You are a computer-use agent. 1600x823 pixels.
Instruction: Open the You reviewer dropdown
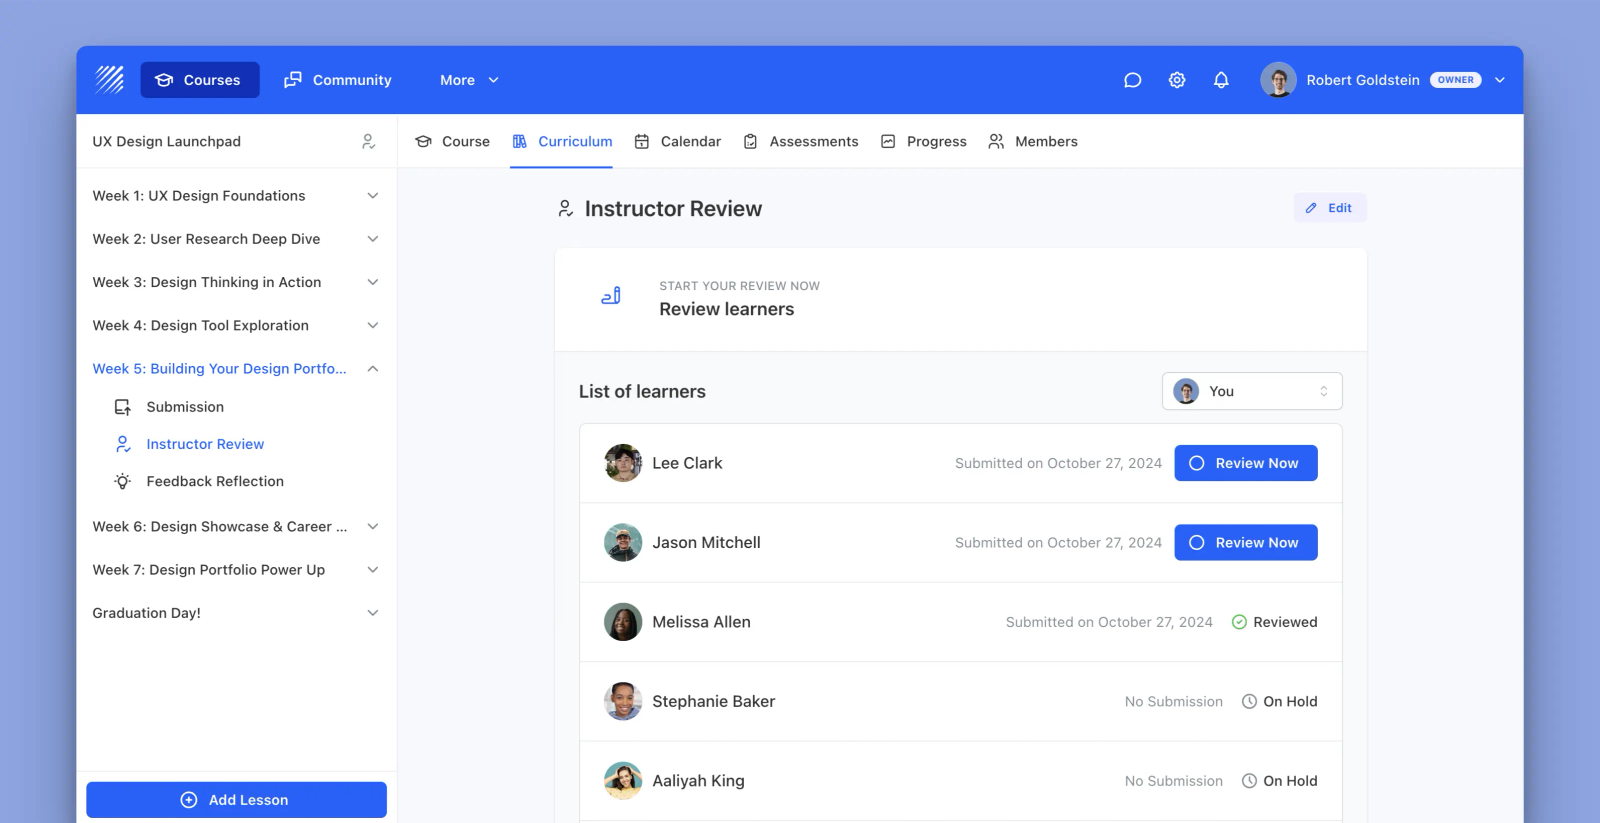click(x=1252, y=391)
